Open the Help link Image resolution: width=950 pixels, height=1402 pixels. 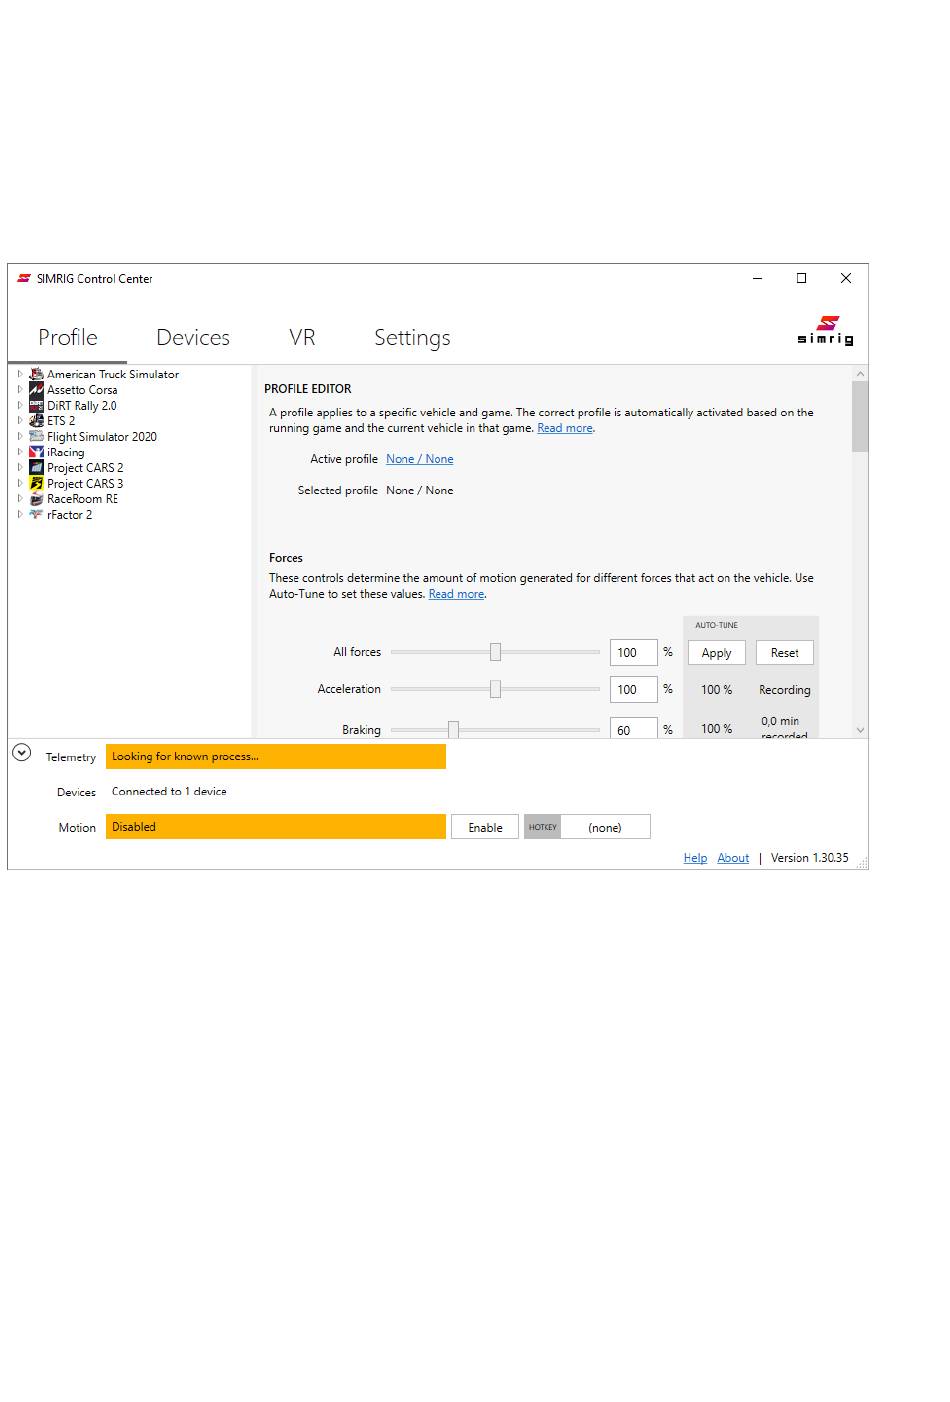coord(695,858)
